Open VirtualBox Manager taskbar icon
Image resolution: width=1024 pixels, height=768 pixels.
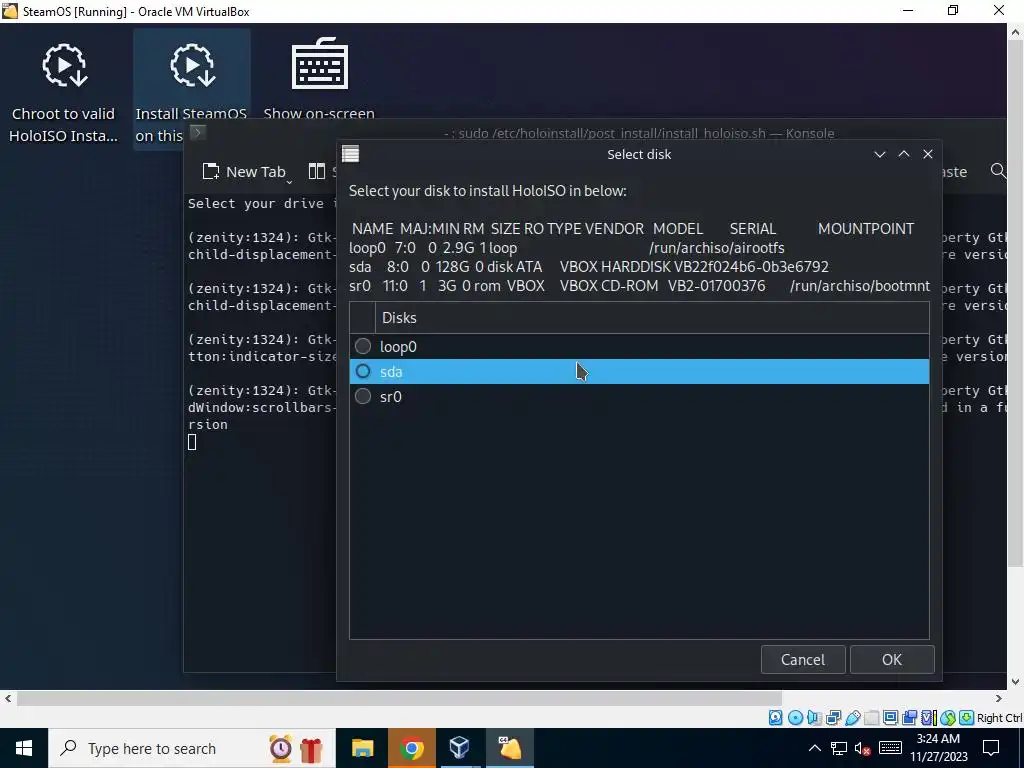click(x=460, y=748)
